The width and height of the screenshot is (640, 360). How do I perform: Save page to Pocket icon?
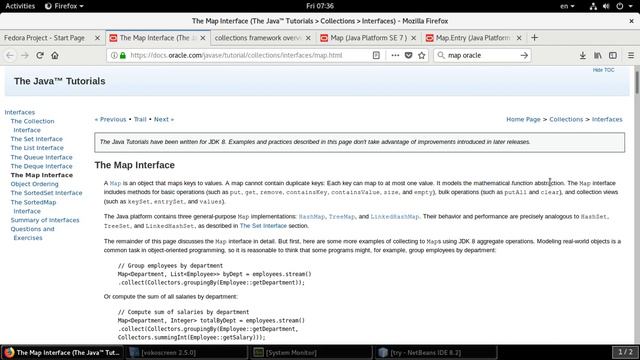pos(408,55)
